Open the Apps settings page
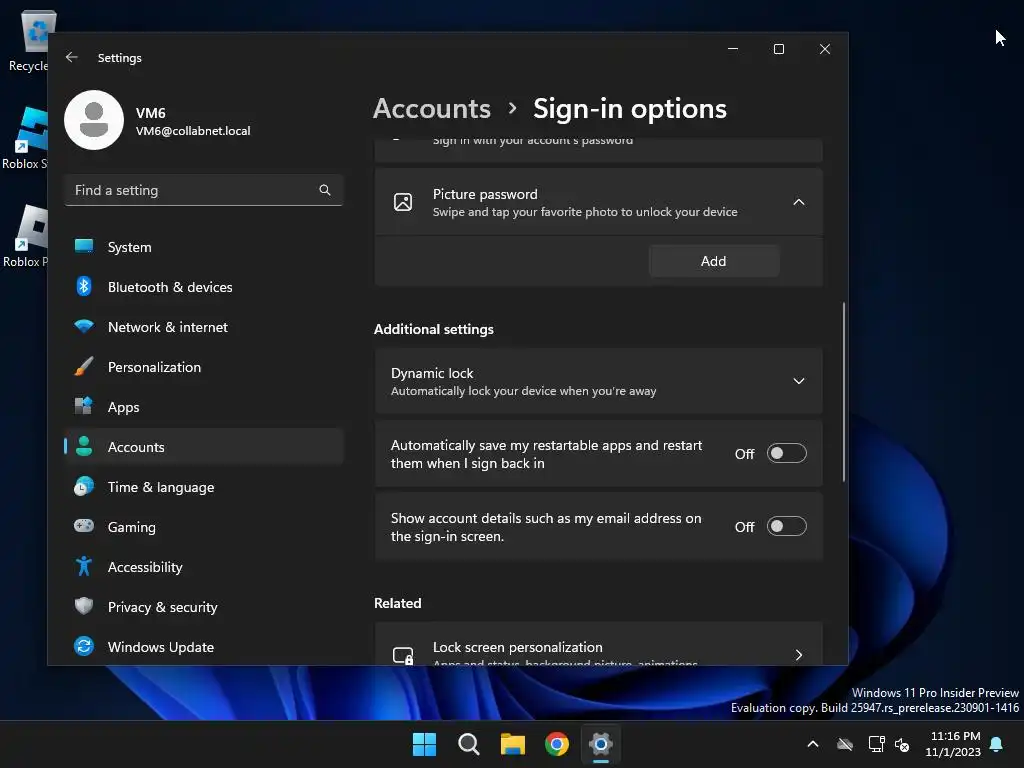The image size is (1024, 768). pyautogui.click(x=204, y=407)
